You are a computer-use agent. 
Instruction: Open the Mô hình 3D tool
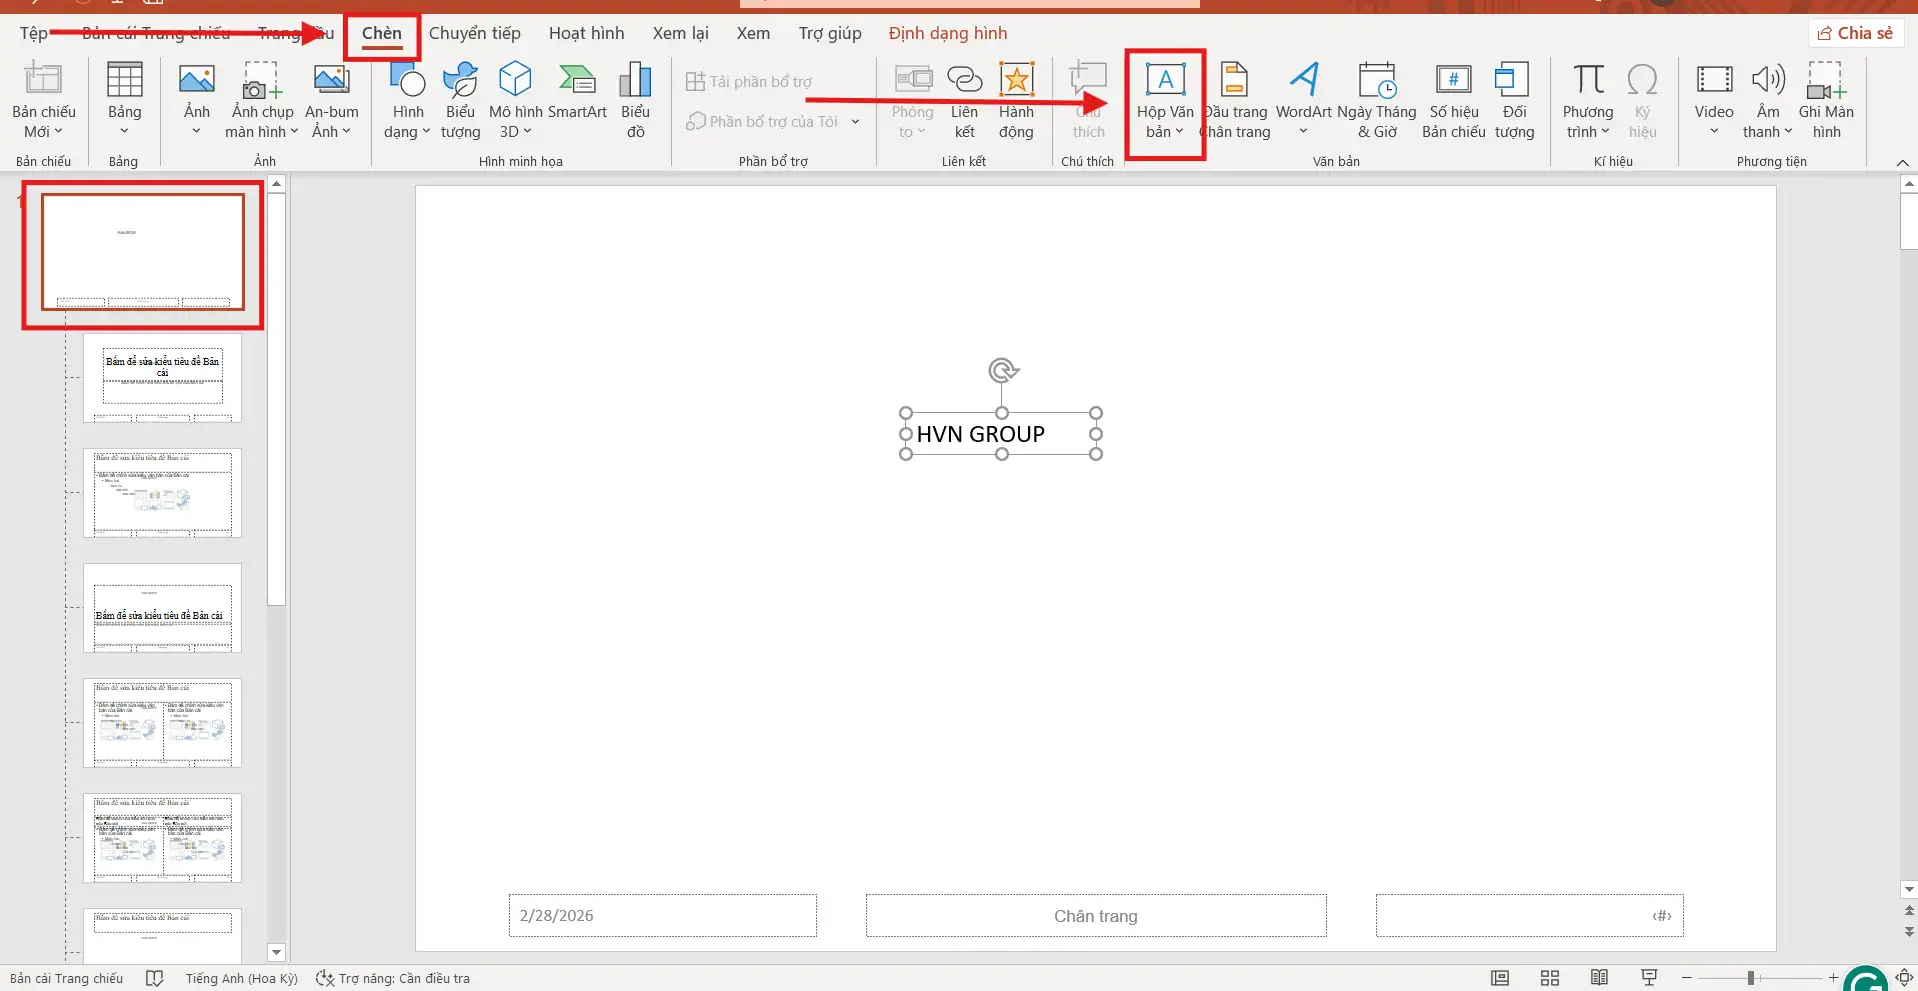(x=515, y=95)
